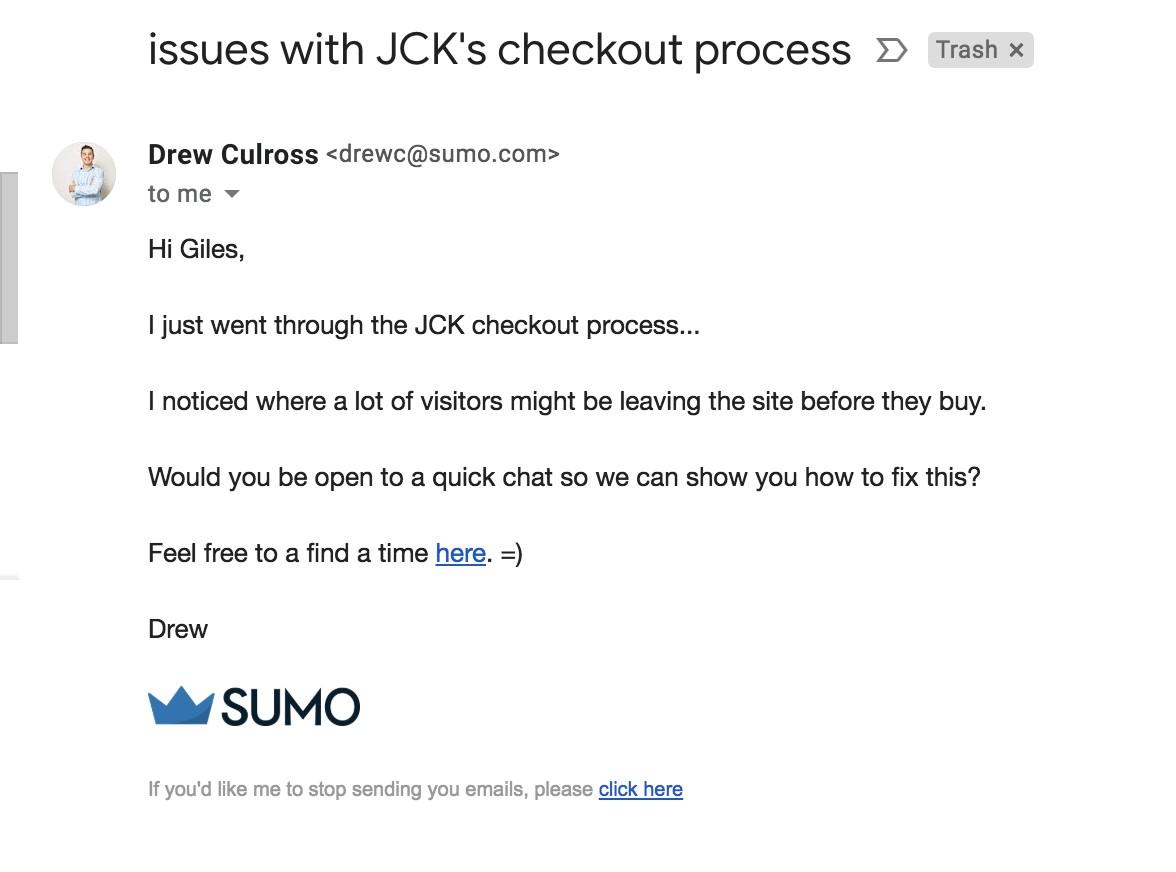Click the "Hi Giles," greeting line
This screenshot has width=1176, height=872.
coord(196,249)
